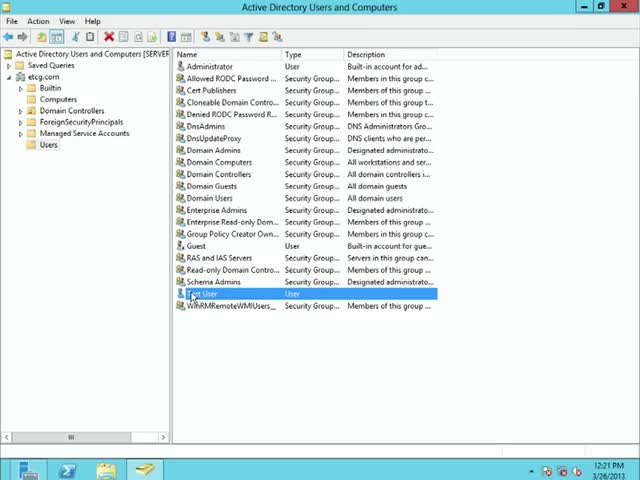Sort by the Type column header
Image resolution: width=640 pixels, height=480 pixels.
pyautogui.click(x=312, y=54)
